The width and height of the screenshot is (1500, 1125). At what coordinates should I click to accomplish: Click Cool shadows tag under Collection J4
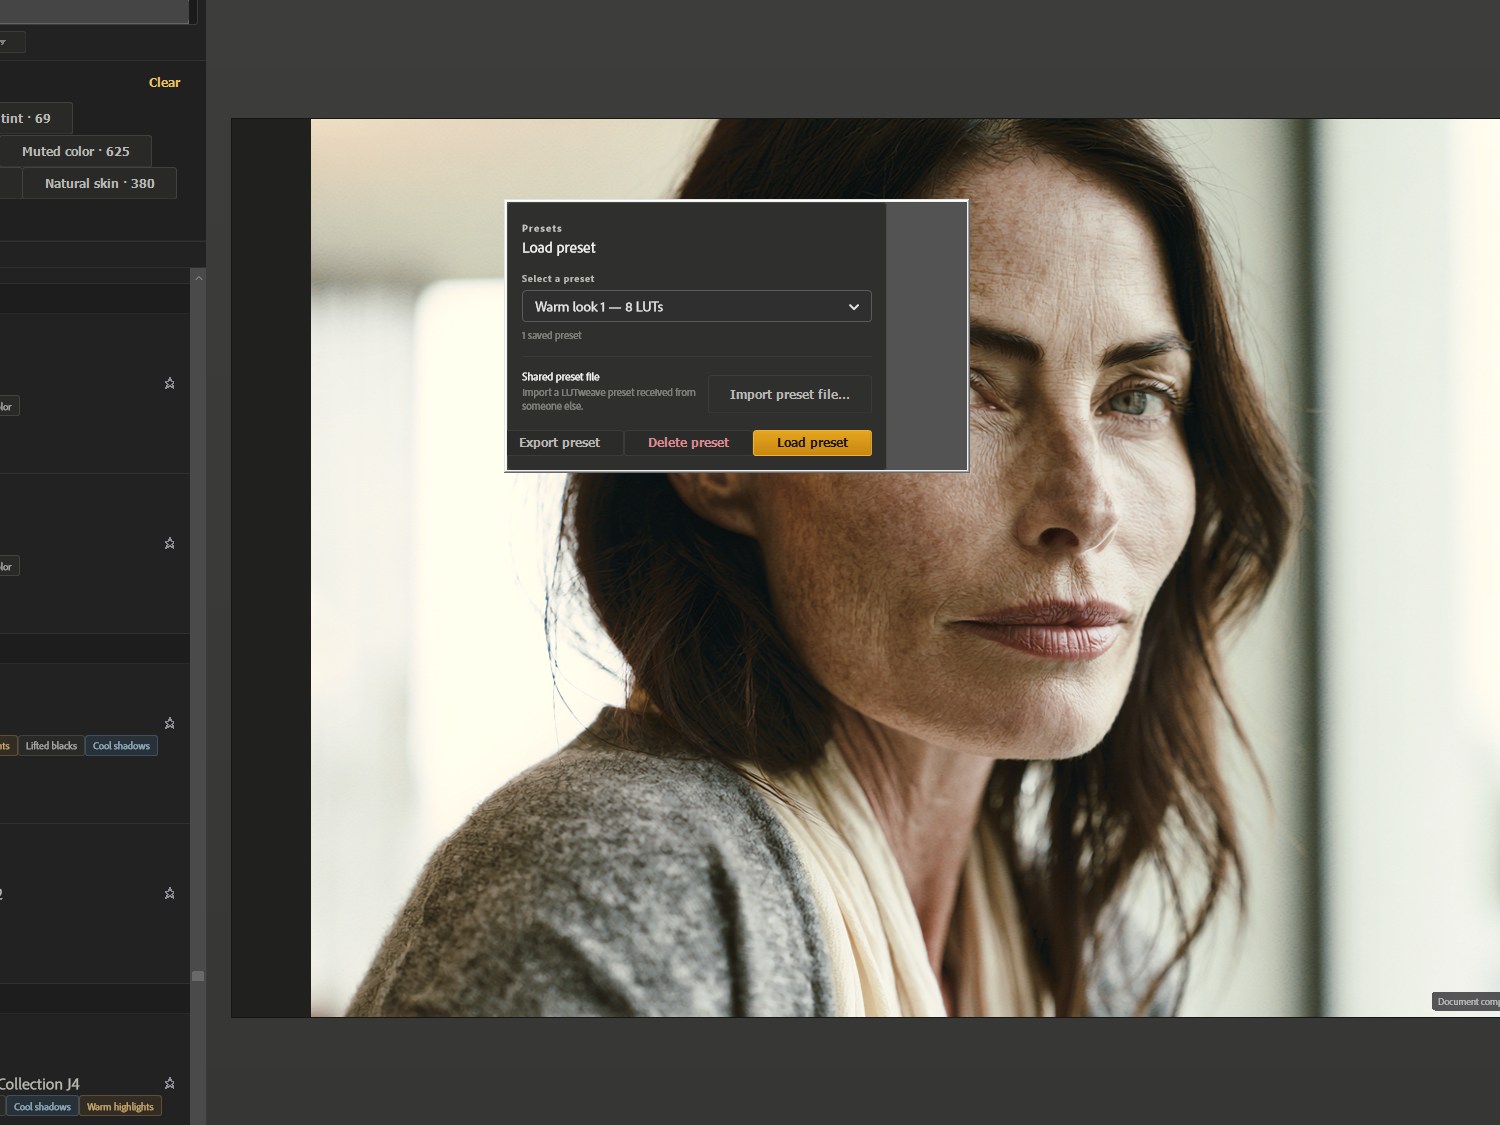[42, 1107]
